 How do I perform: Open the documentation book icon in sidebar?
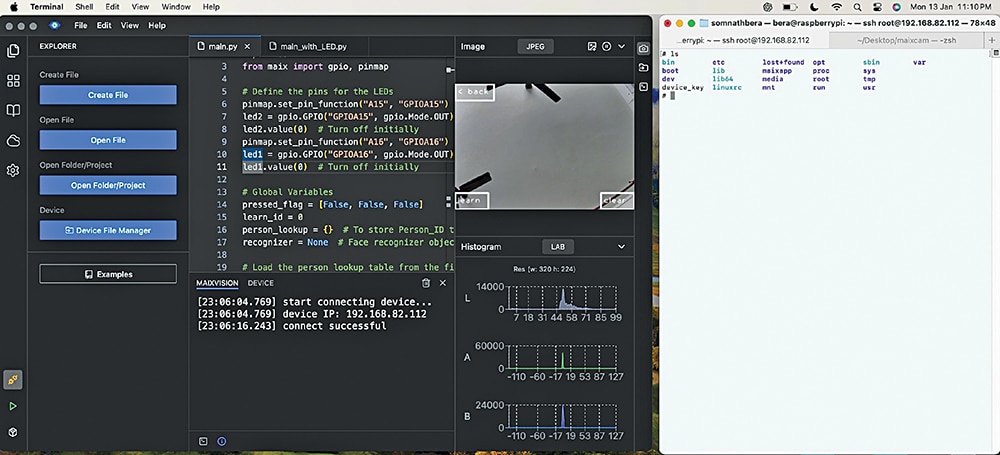point(13,110)
